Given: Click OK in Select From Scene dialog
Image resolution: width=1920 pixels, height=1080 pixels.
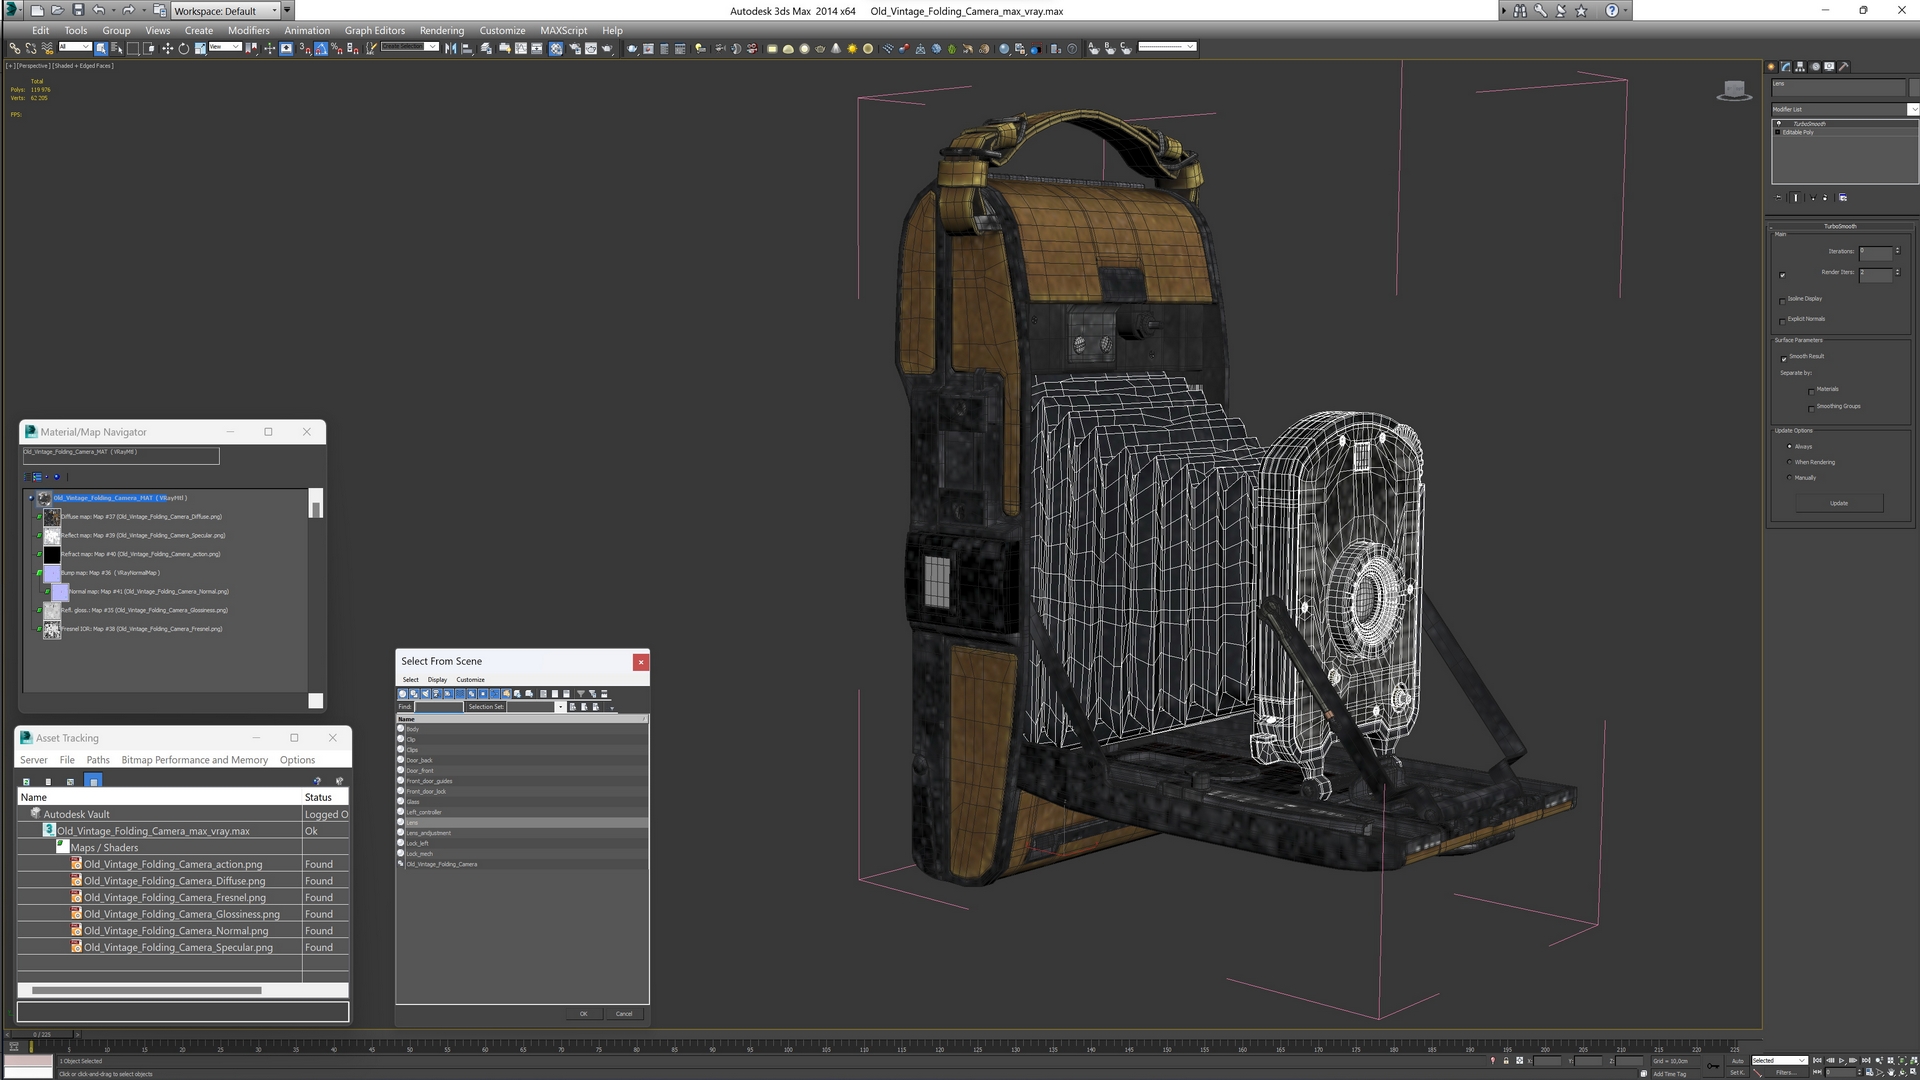Looking at the screenshot, I should point(584,1014).
